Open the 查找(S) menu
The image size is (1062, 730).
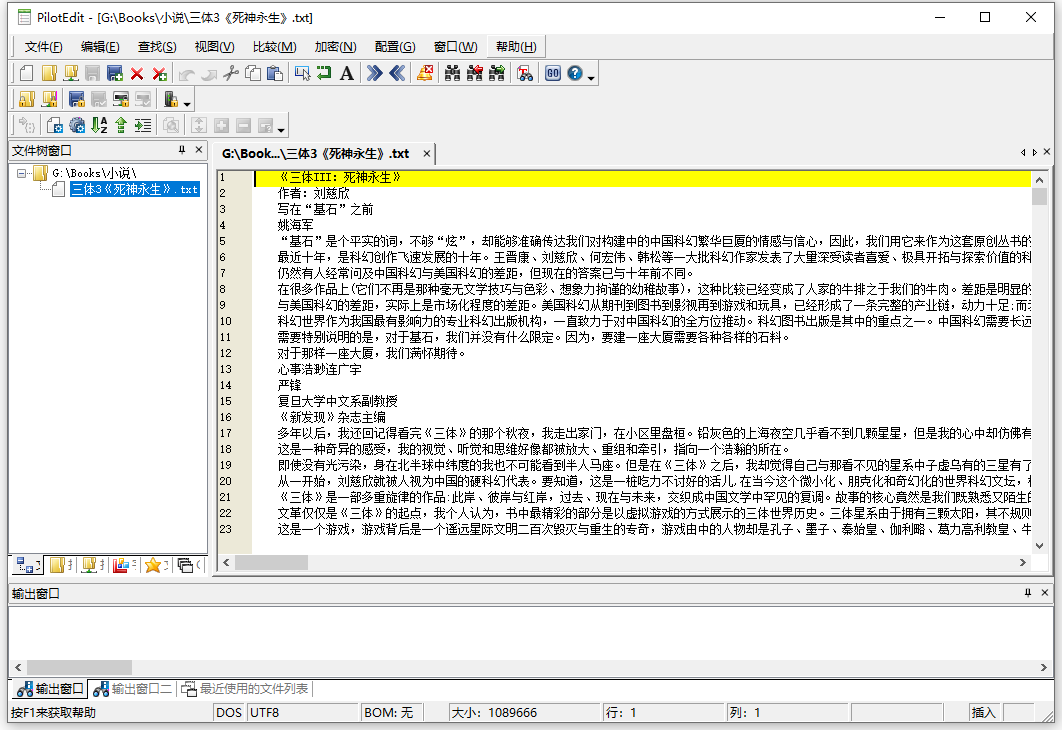[157, 47]
